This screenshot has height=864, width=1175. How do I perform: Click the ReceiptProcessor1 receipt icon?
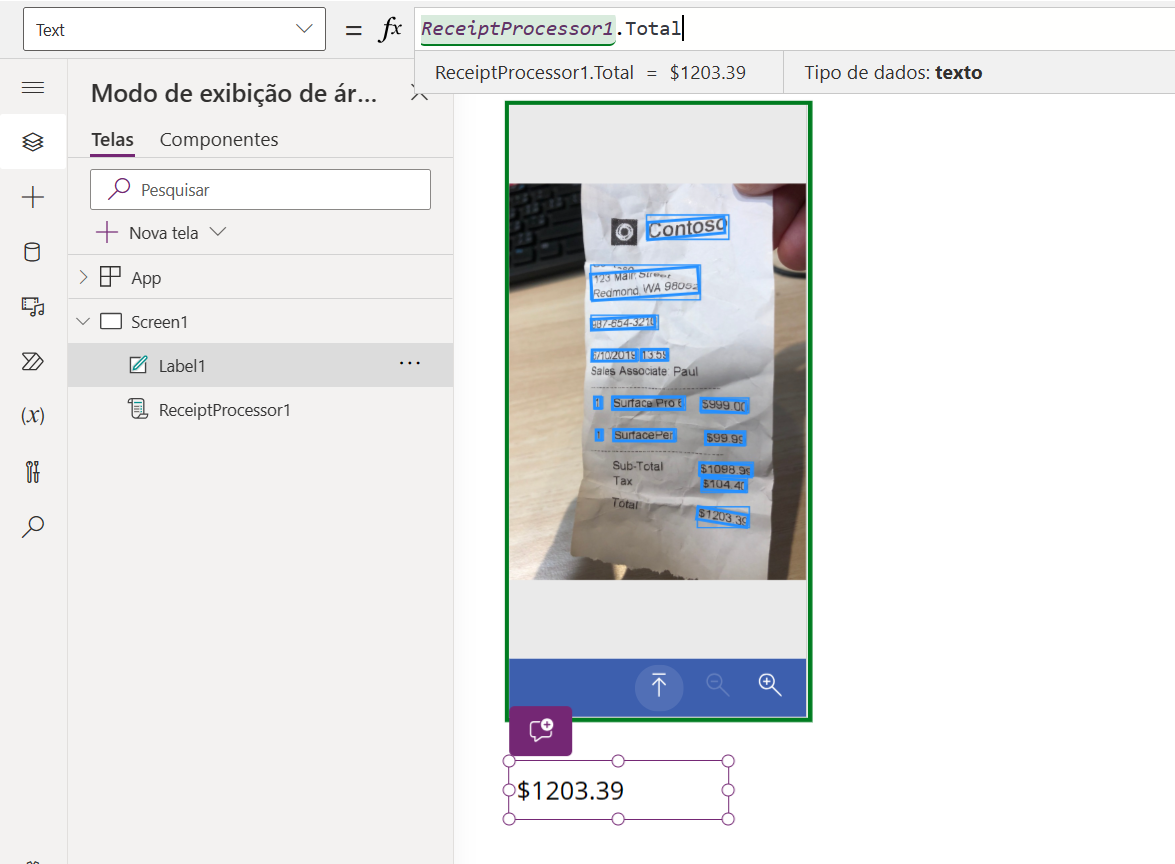pyautogui.click(x=138, y=409)
